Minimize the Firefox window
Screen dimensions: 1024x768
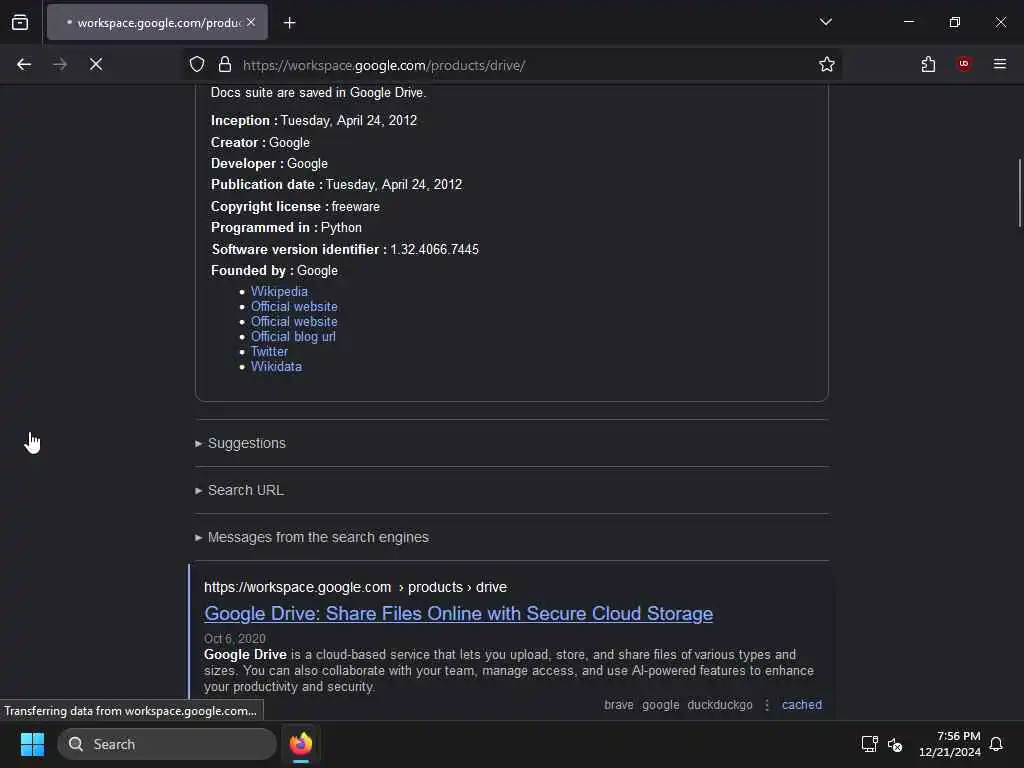point(908,22)
